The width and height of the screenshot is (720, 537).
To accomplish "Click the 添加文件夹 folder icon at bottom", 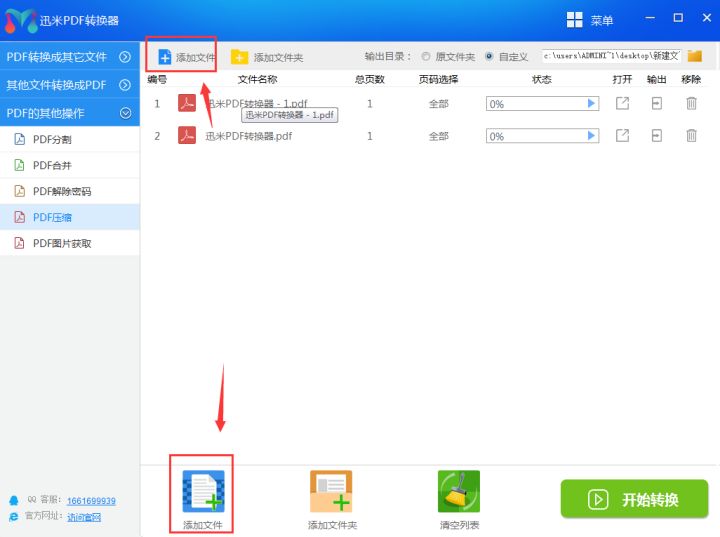I will point(331,491).
